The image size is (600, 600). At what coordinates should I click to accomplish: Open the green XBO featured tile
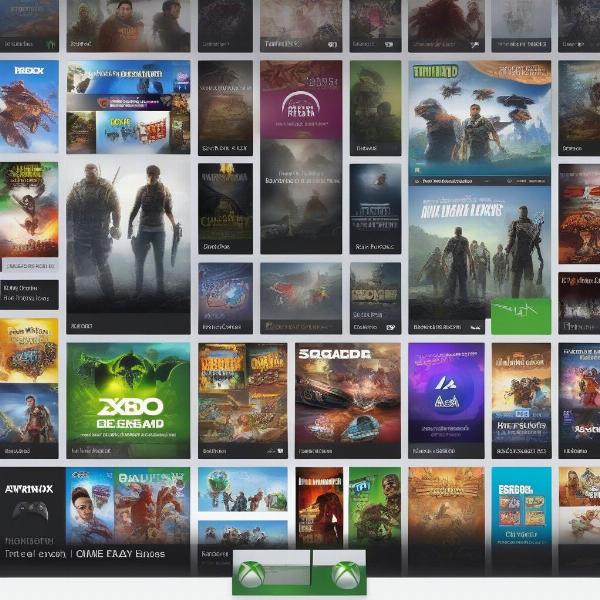pos(128,400)
